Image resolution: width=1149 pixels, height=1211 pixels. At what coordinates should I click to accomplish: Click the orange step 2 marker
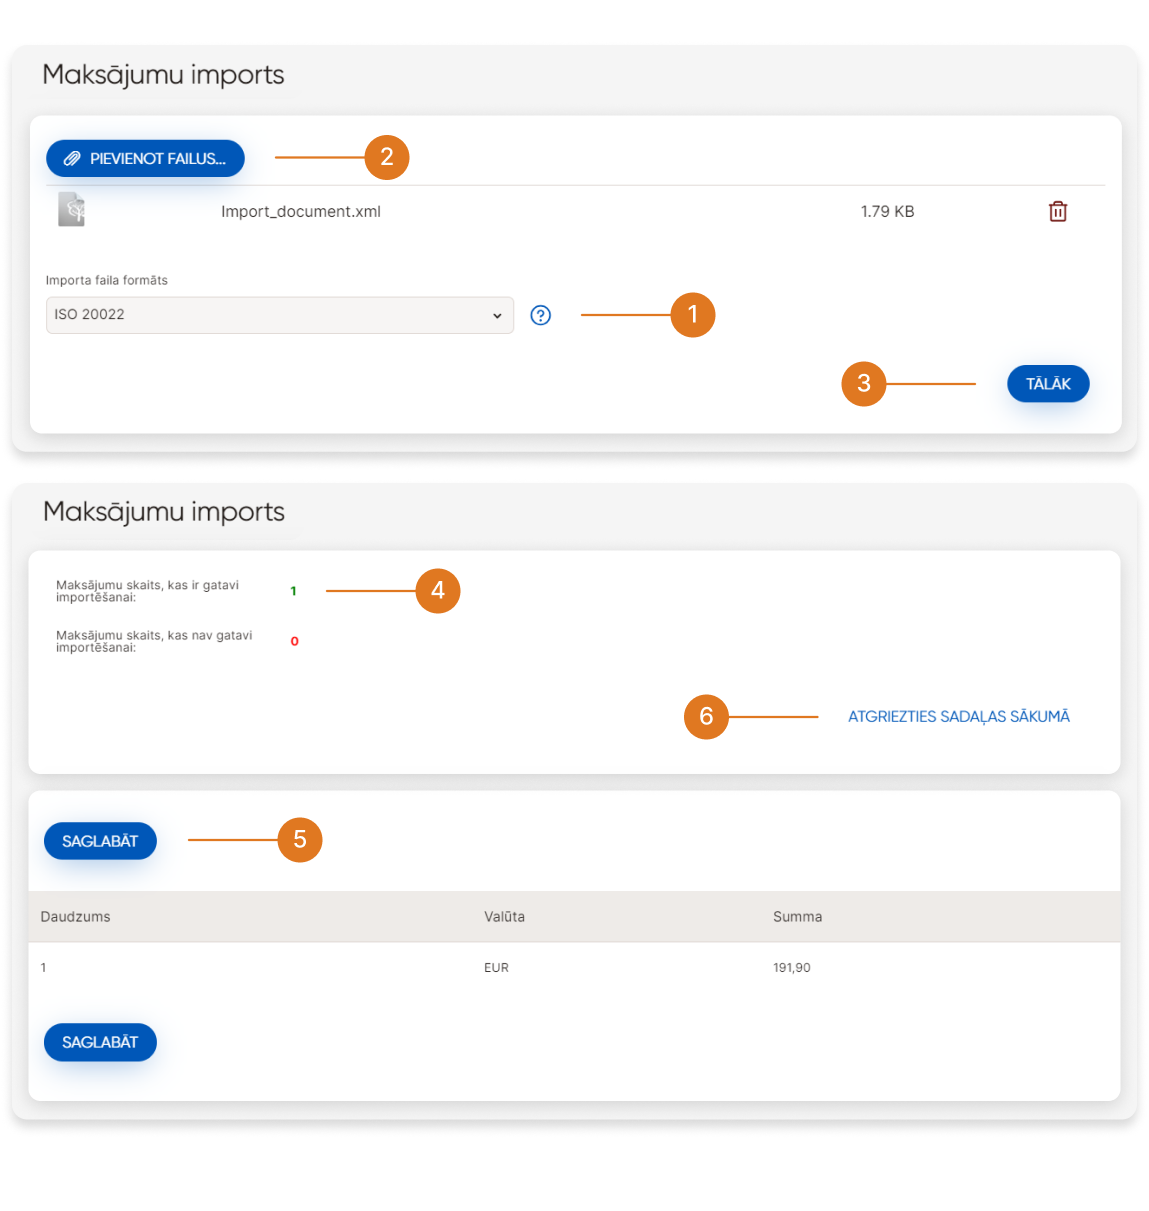tap(387, 158)
